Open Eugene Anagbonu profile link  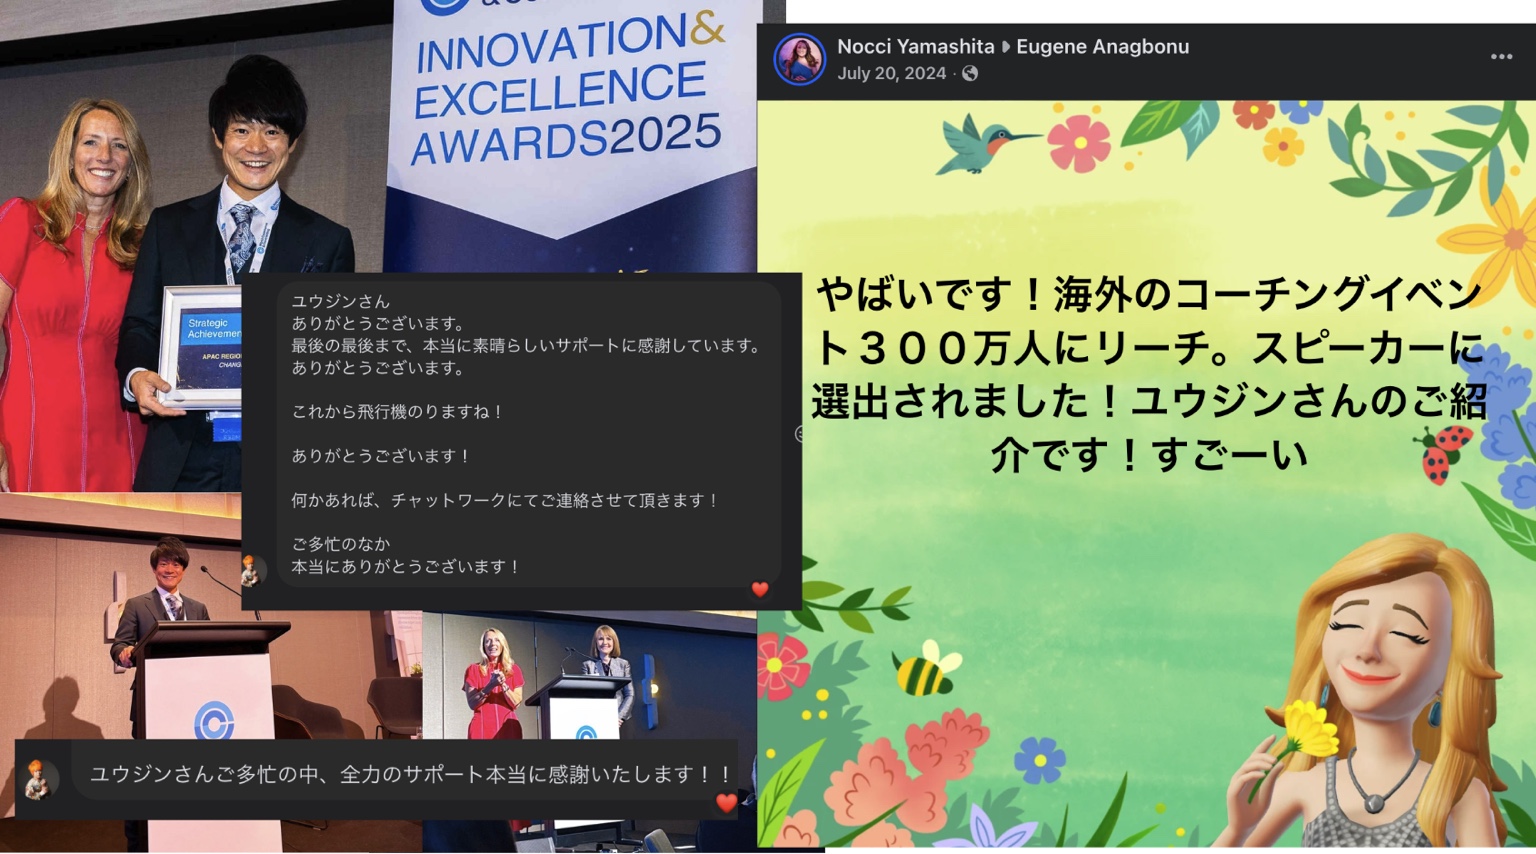(x=1102, y=46)
